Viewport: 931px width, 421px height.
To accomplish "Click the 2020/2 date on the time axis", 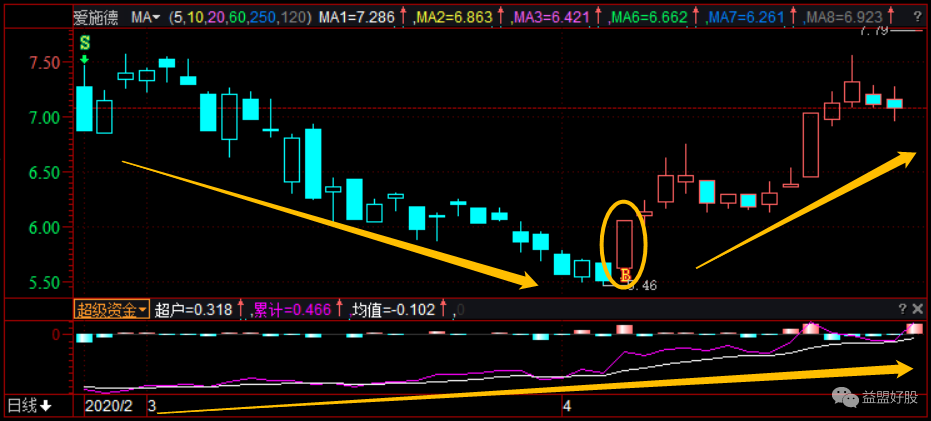I will [x=108, y=406].
